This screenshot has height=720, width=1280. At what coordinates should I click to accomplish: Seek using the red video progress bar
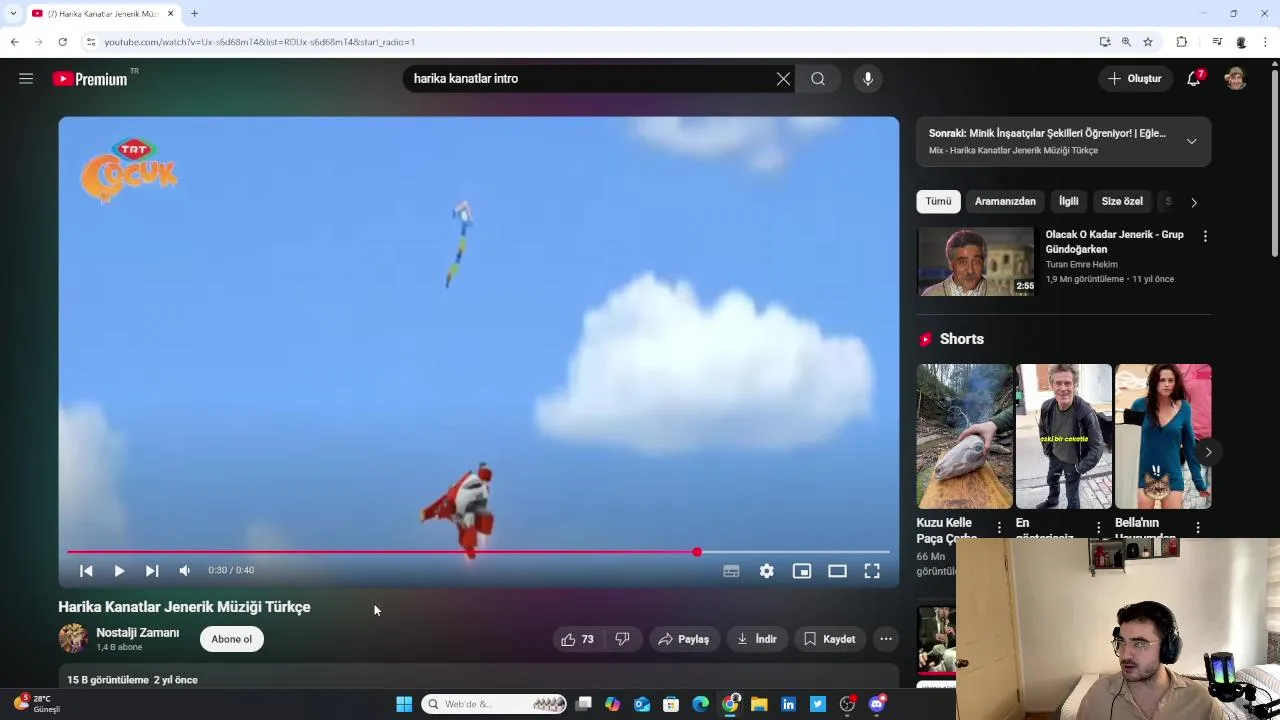pos(478,552)
